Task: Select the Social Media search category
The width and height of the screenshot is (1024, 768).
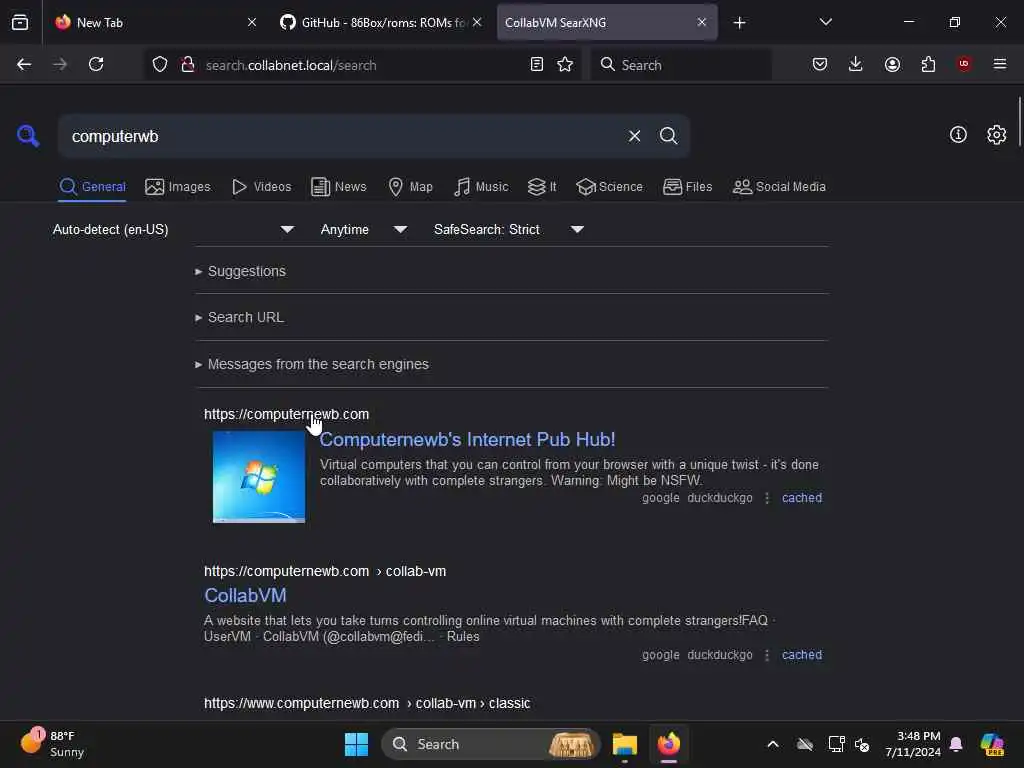Action: click(x=779, y=187)
